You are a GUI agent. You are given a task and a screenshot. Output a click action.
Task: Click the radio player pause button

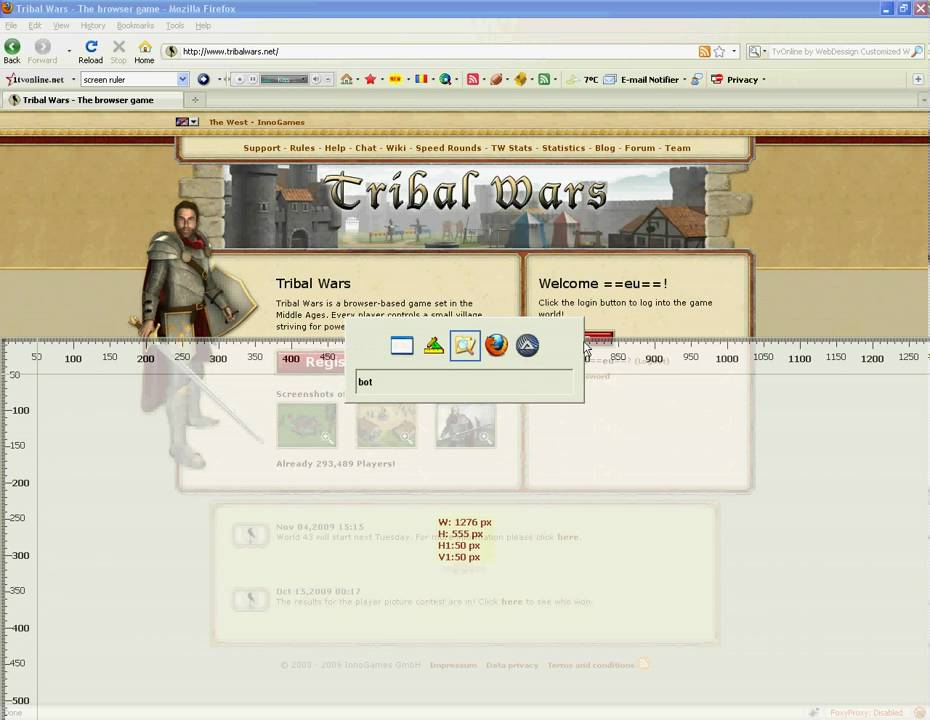(x=253, y=79)
